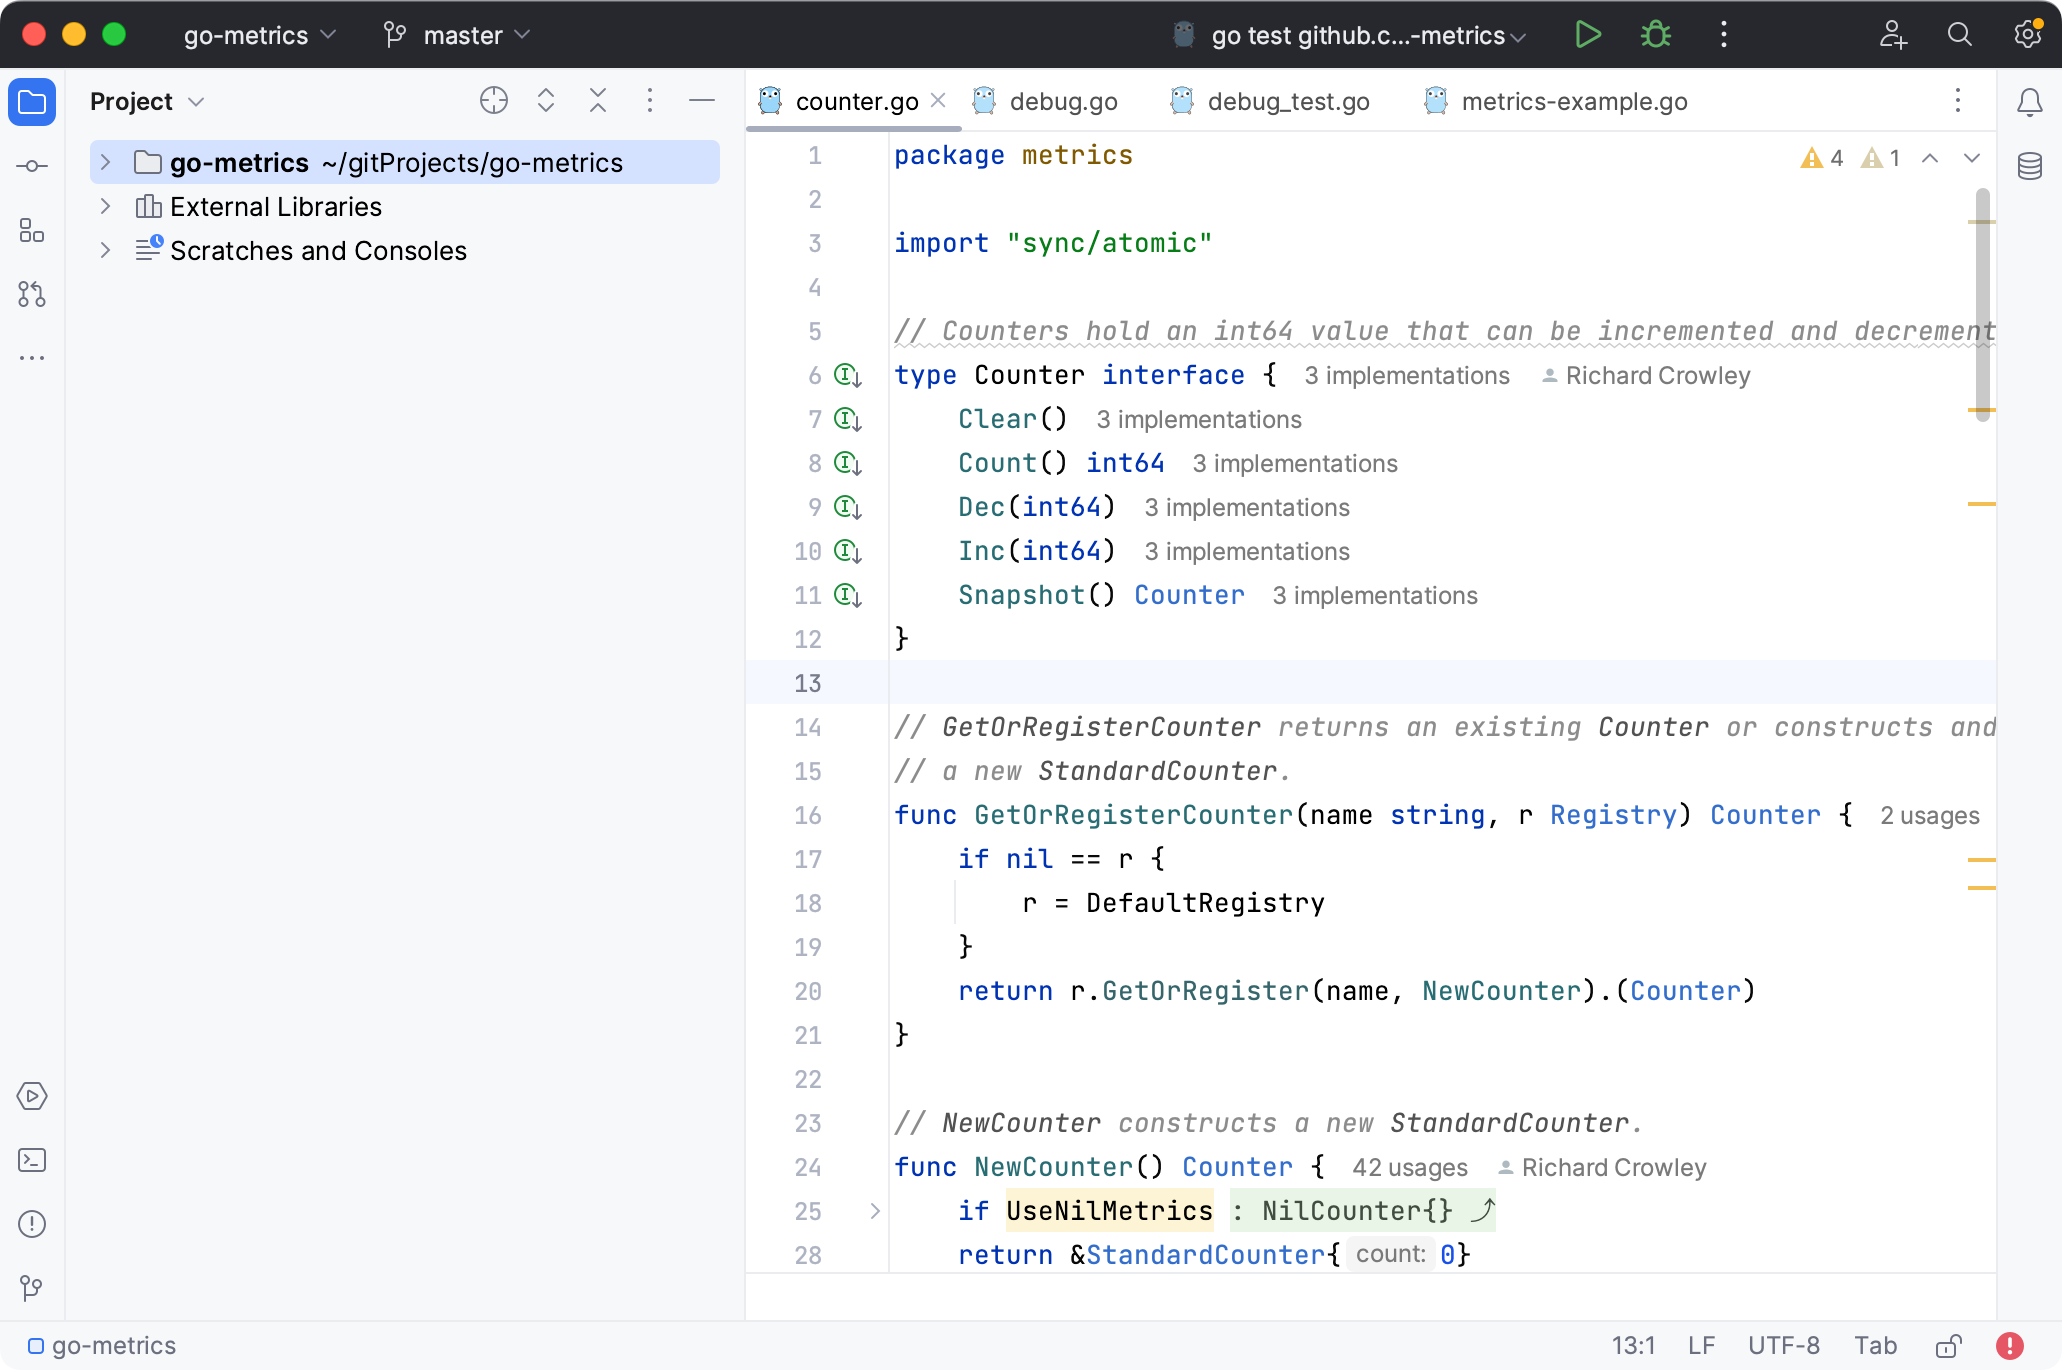
Task: Open the Problems tool window
Action: (32, 1224)
